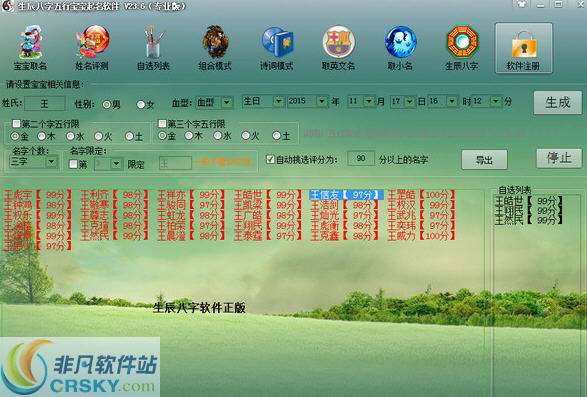587x397 pixels.
Task: Select gender 女 radio button
Action: tap(141, 104)
